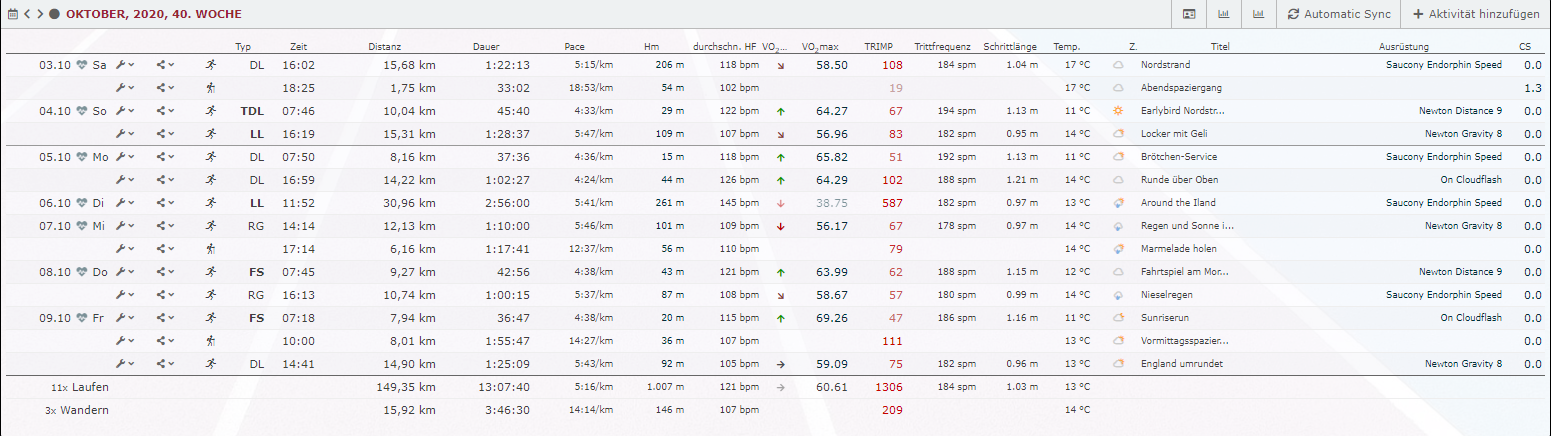The height and width of the screenshot is (436, 1551).
Task: Open the Brötchen-Service activity title
Action: tap(1178, 157)
